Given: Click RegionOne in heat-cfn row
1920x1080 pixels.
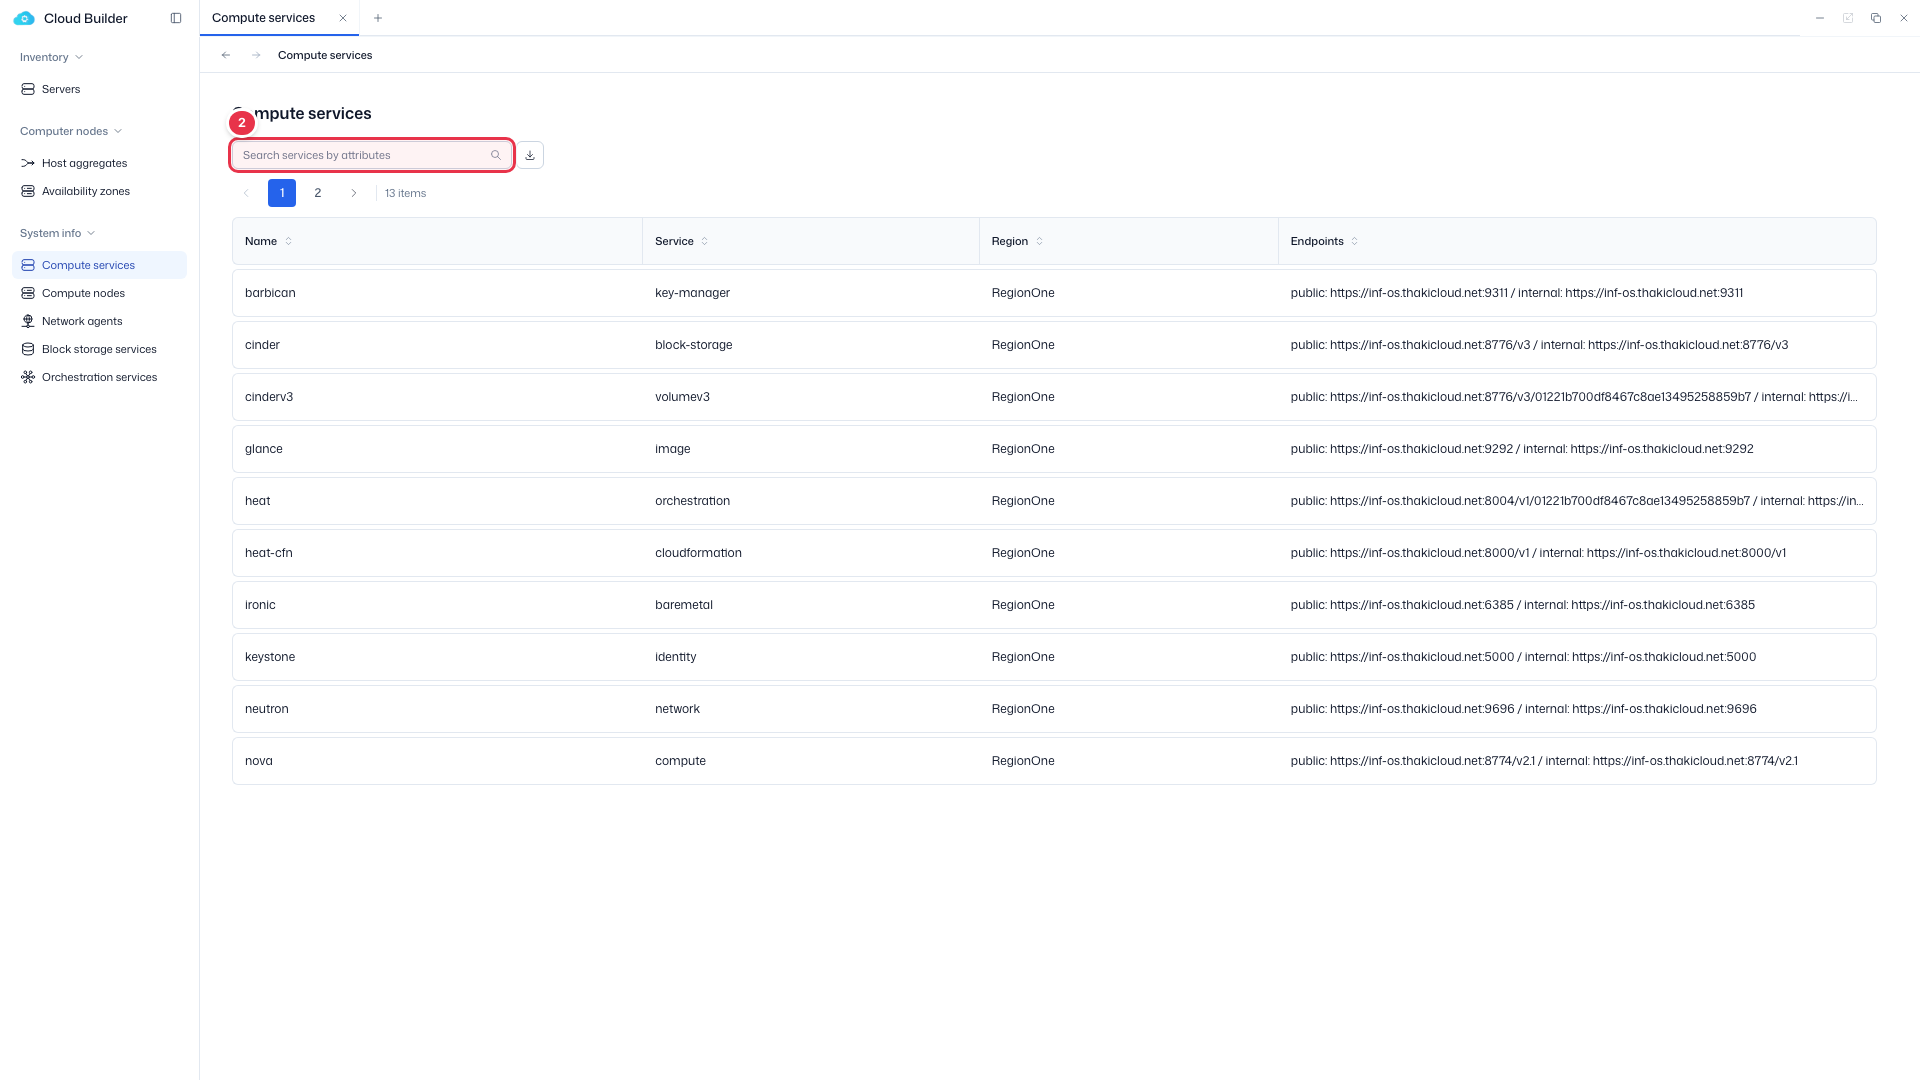Looking at the screenshot, I should [1023, 553].
